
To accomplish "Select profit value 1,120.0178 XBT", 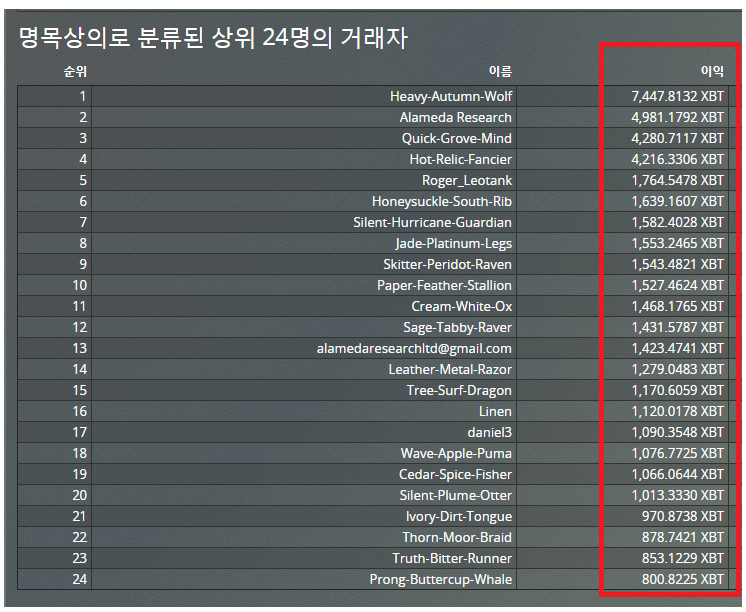I will (x=677, y=411).
